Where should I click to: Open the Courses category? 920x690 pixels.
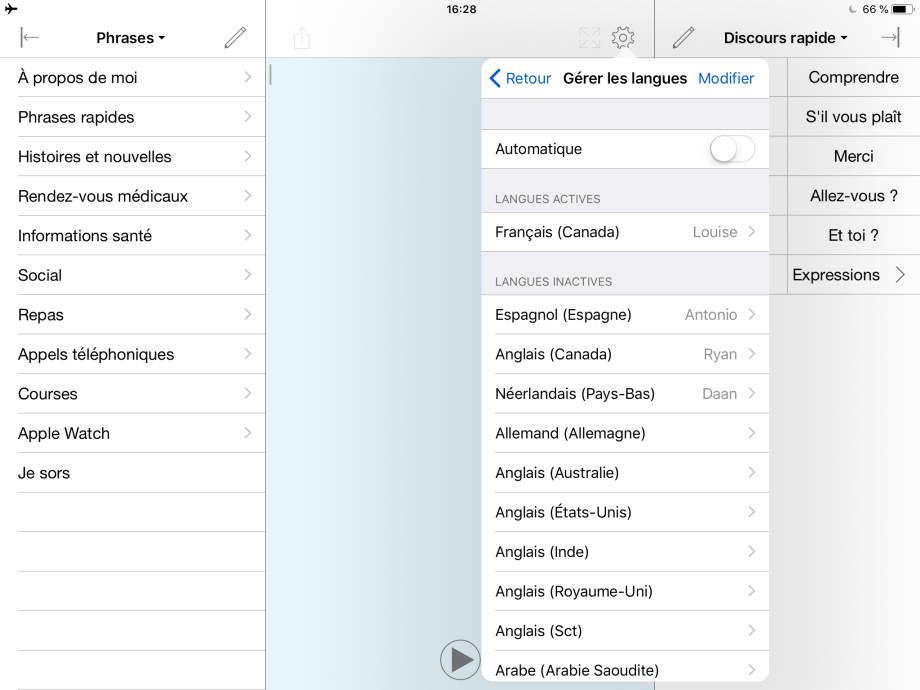pyautogui.click(x=133, y=394)
